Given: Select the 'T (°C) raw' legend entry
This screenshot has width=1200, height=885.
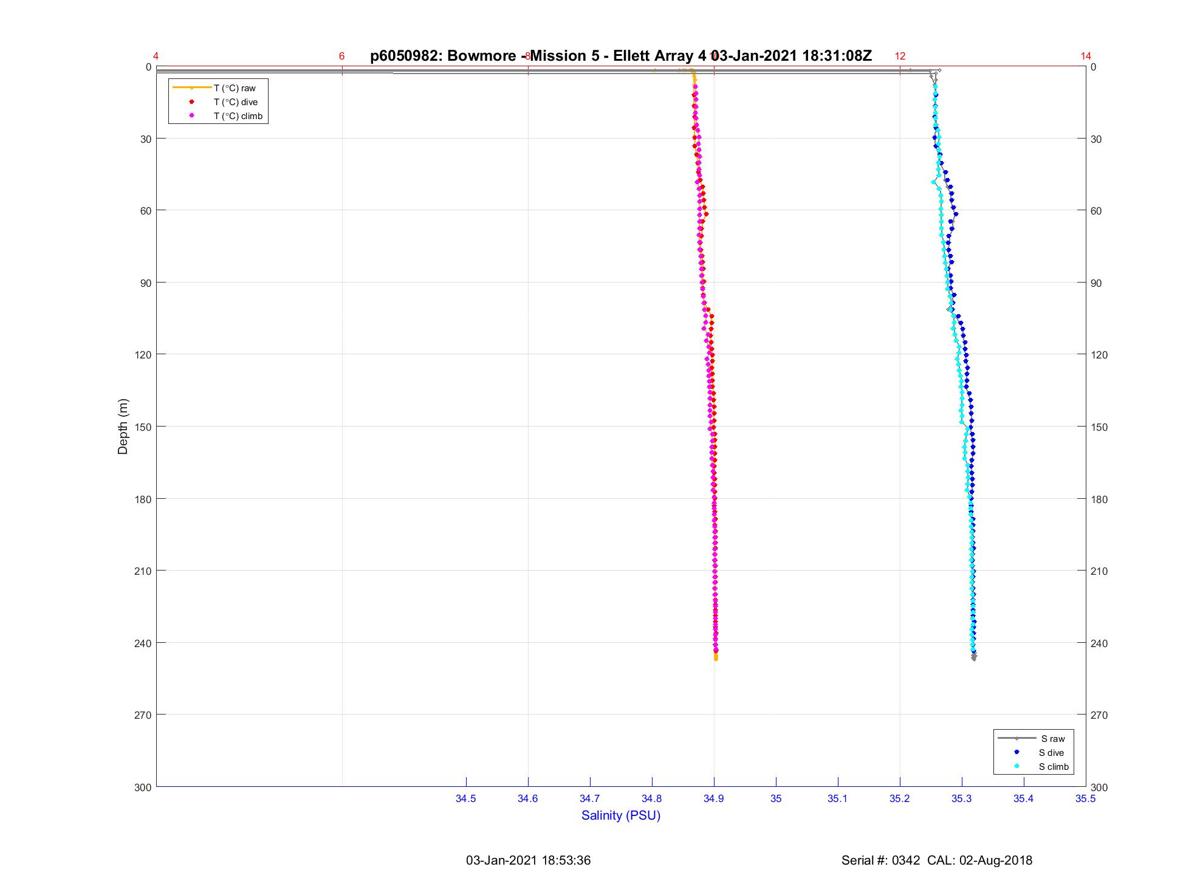Looking at the screenshot, I should coord(235,88).
